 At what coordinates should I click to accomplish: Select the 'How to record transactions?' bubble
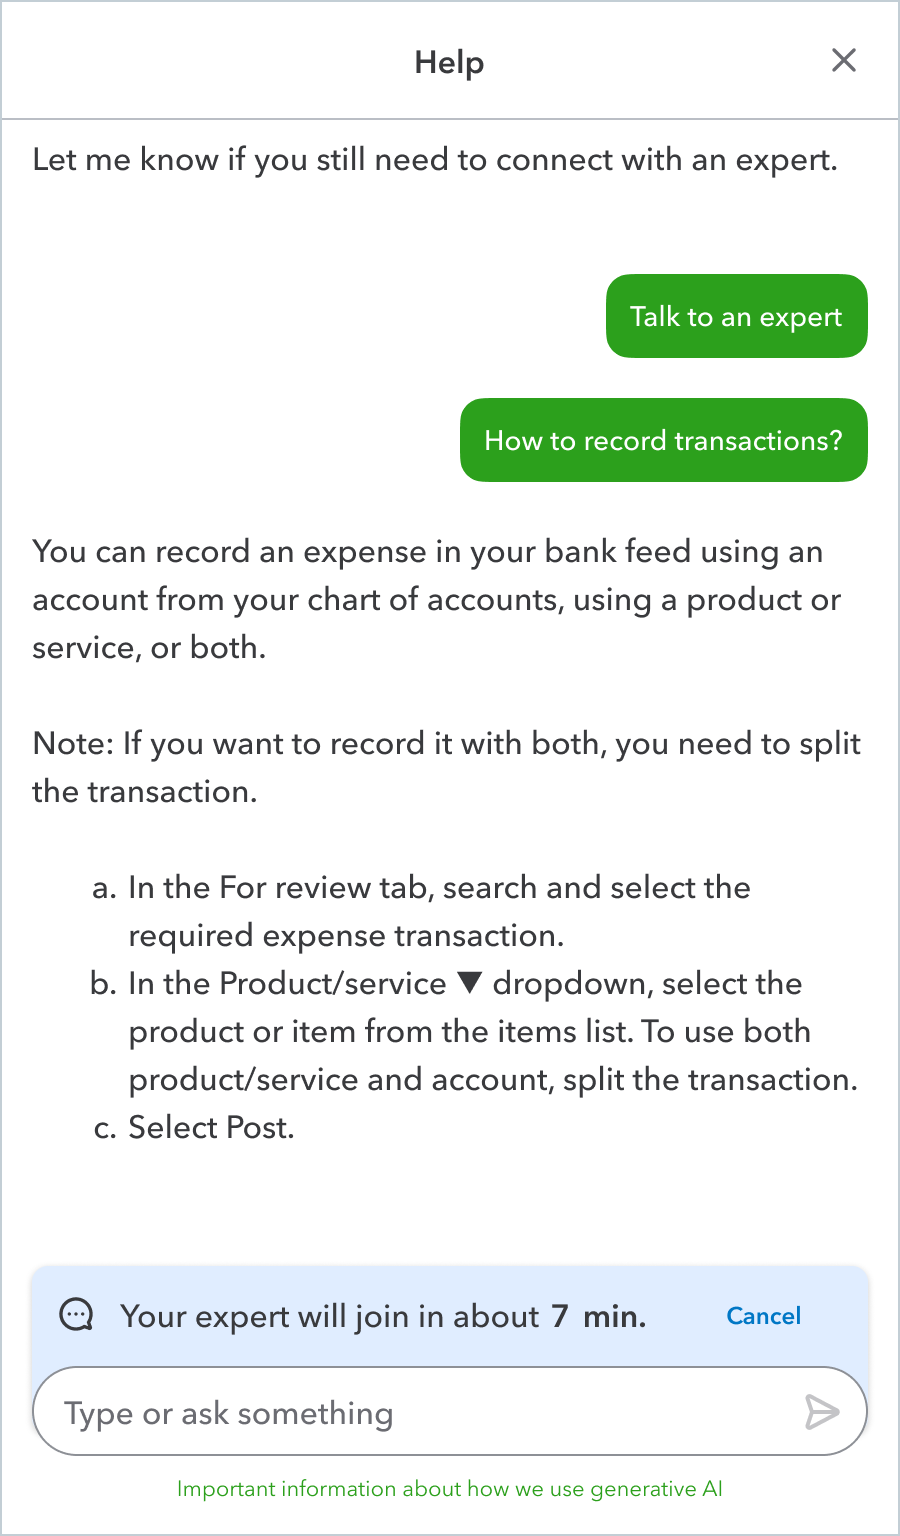pyautogui.click(x=664, y=440)
